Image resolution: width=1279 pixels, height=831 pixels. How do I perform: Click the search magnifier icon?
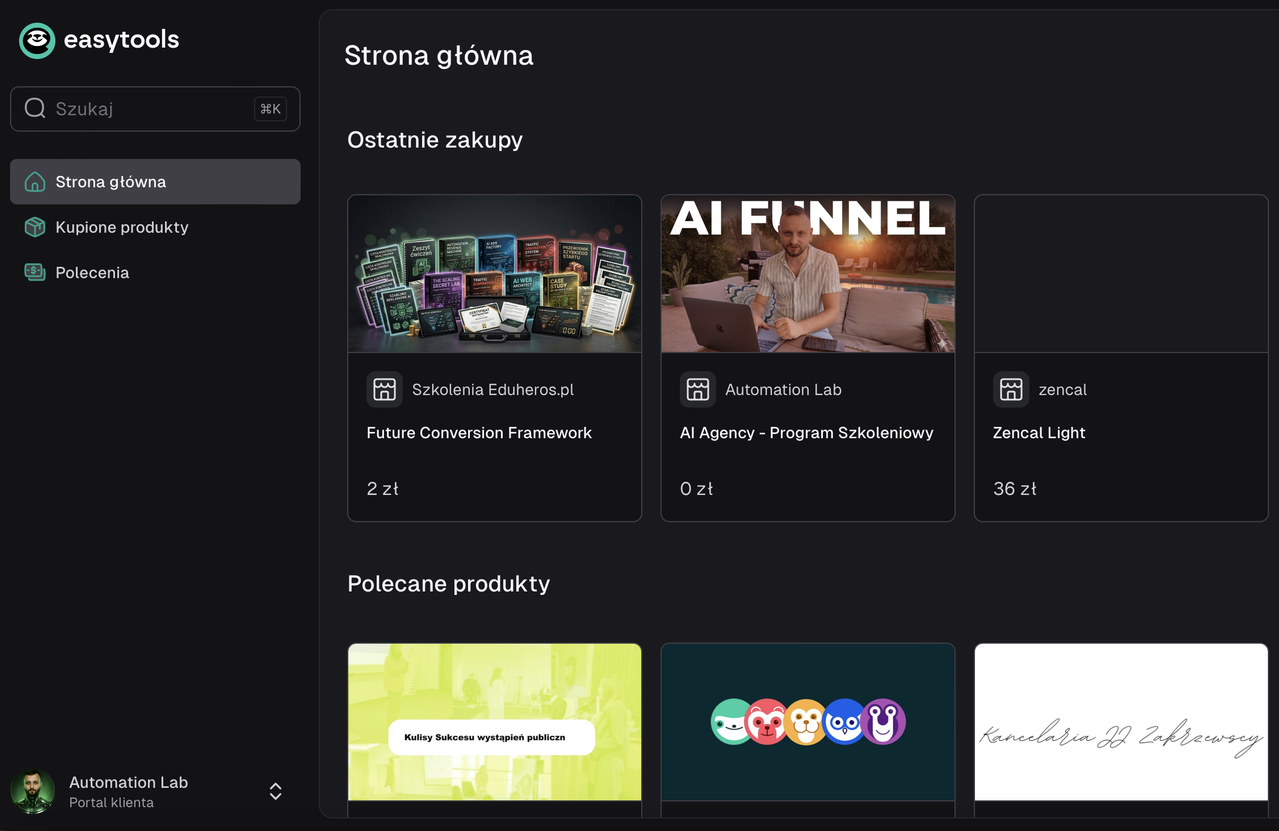pyautogui.click(x=35, y=108)
